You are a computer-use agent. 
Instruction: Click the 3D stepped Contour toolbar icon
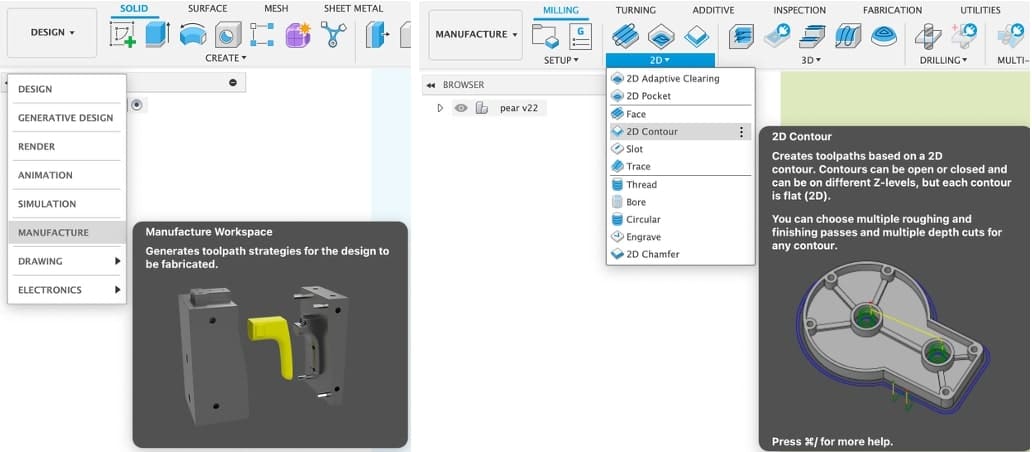tap(812, 36)
